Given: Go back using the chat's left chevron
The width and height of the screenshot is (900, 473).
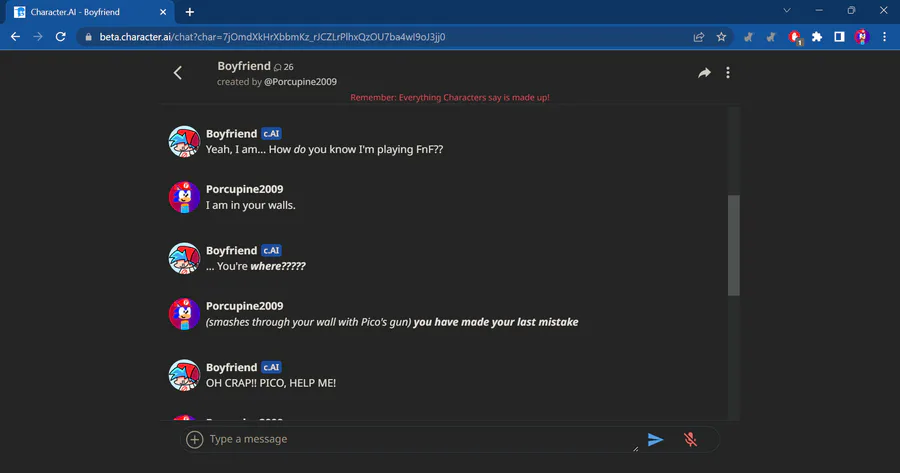Looking at the screenshot, I should (x=178, y=73).
